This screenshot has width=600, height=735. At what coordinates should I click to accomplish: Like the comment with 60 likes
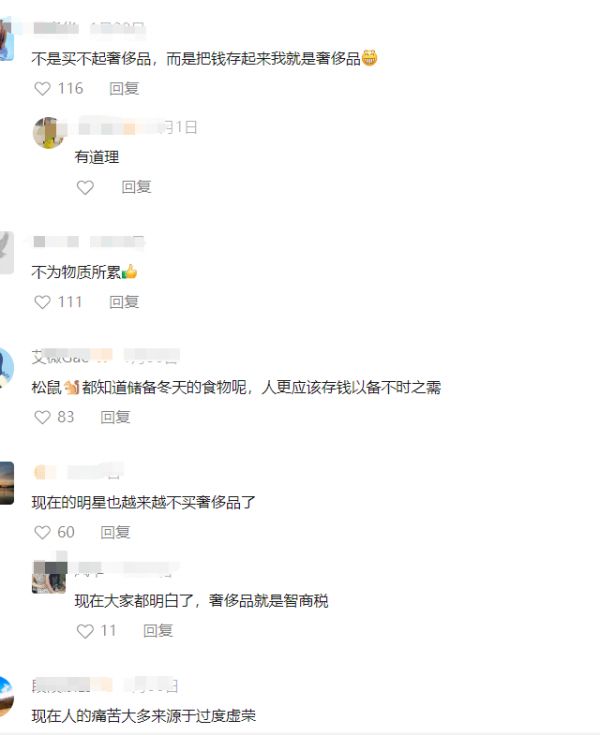(43, 532)
